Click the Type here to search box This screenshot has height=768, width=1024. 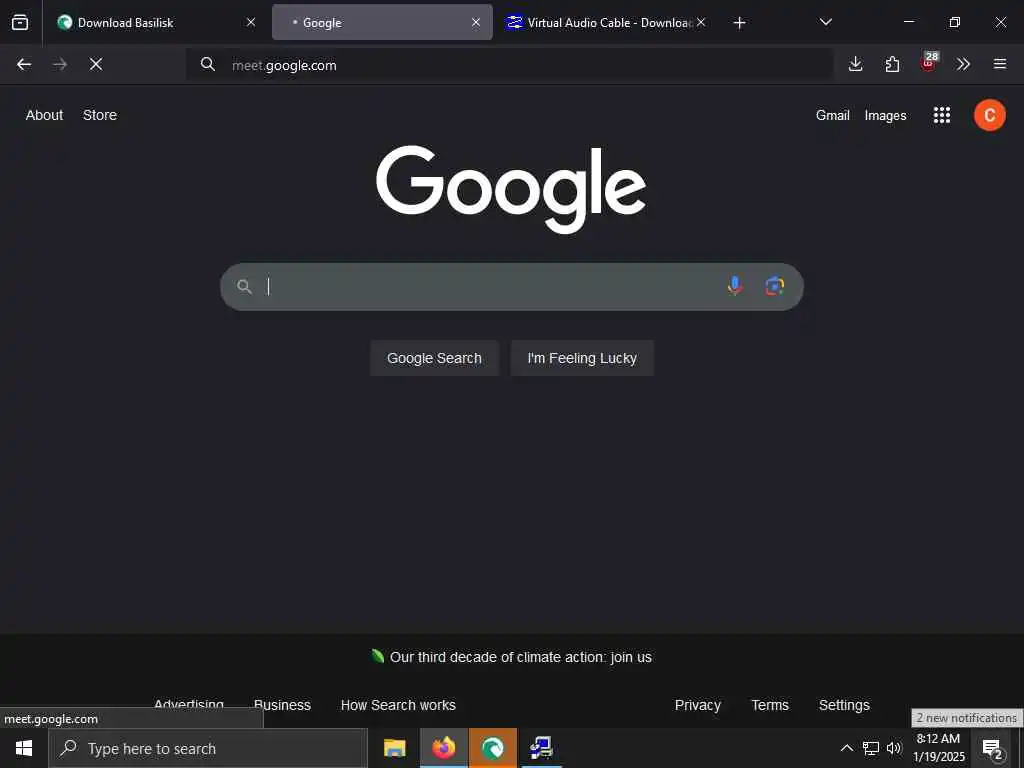[x=208, y=748]
